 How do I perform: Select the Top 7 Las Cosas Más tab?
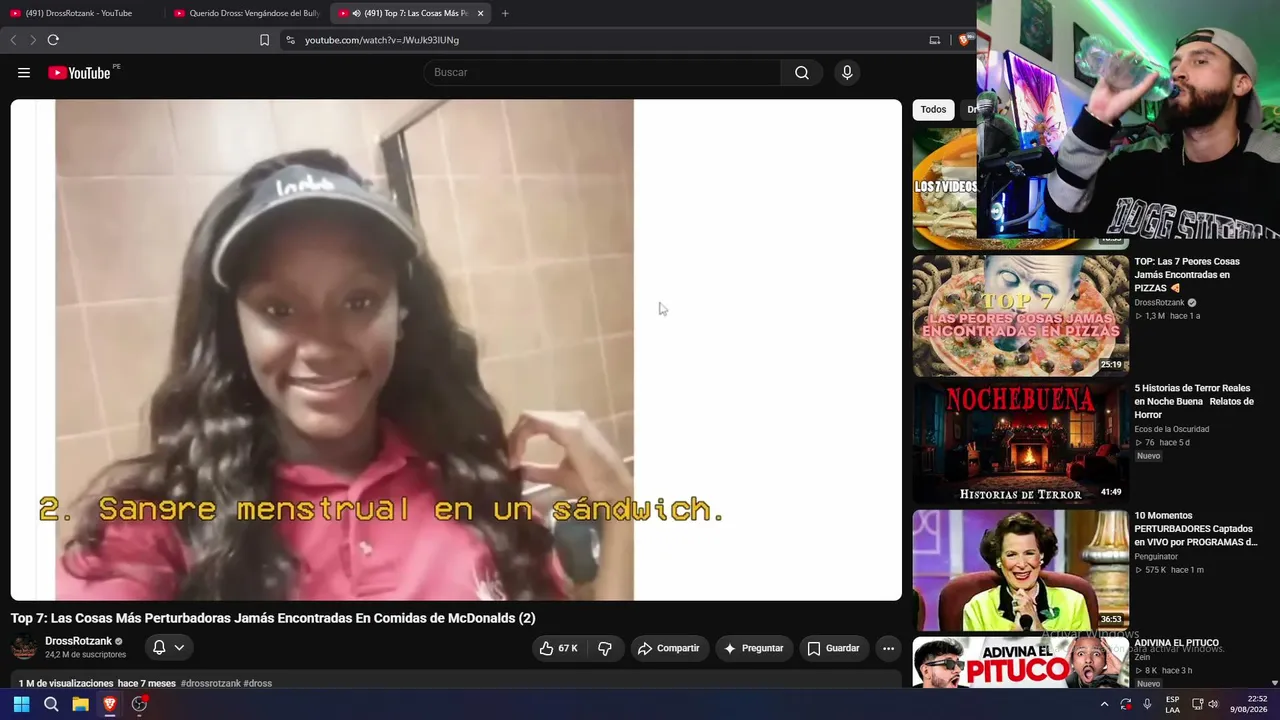(x=410, y=13)
